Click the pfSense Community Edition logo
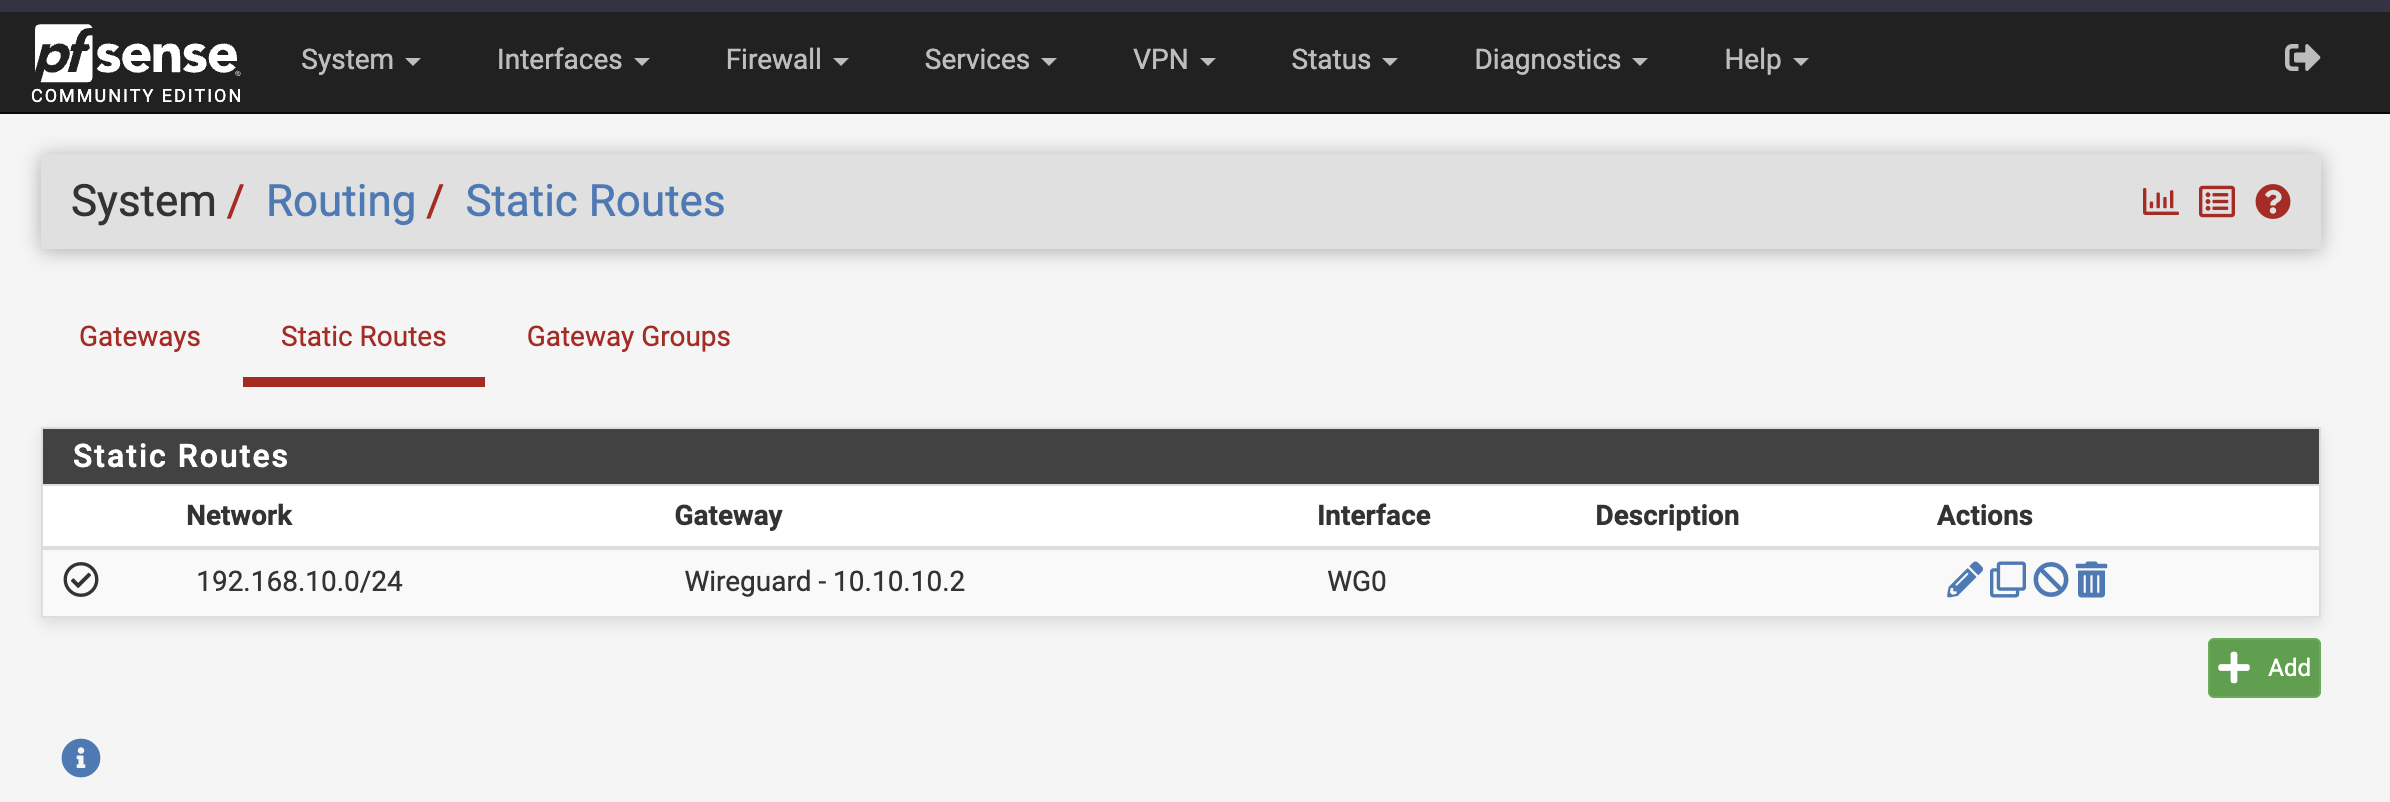2390x802 pixels. 137,64
